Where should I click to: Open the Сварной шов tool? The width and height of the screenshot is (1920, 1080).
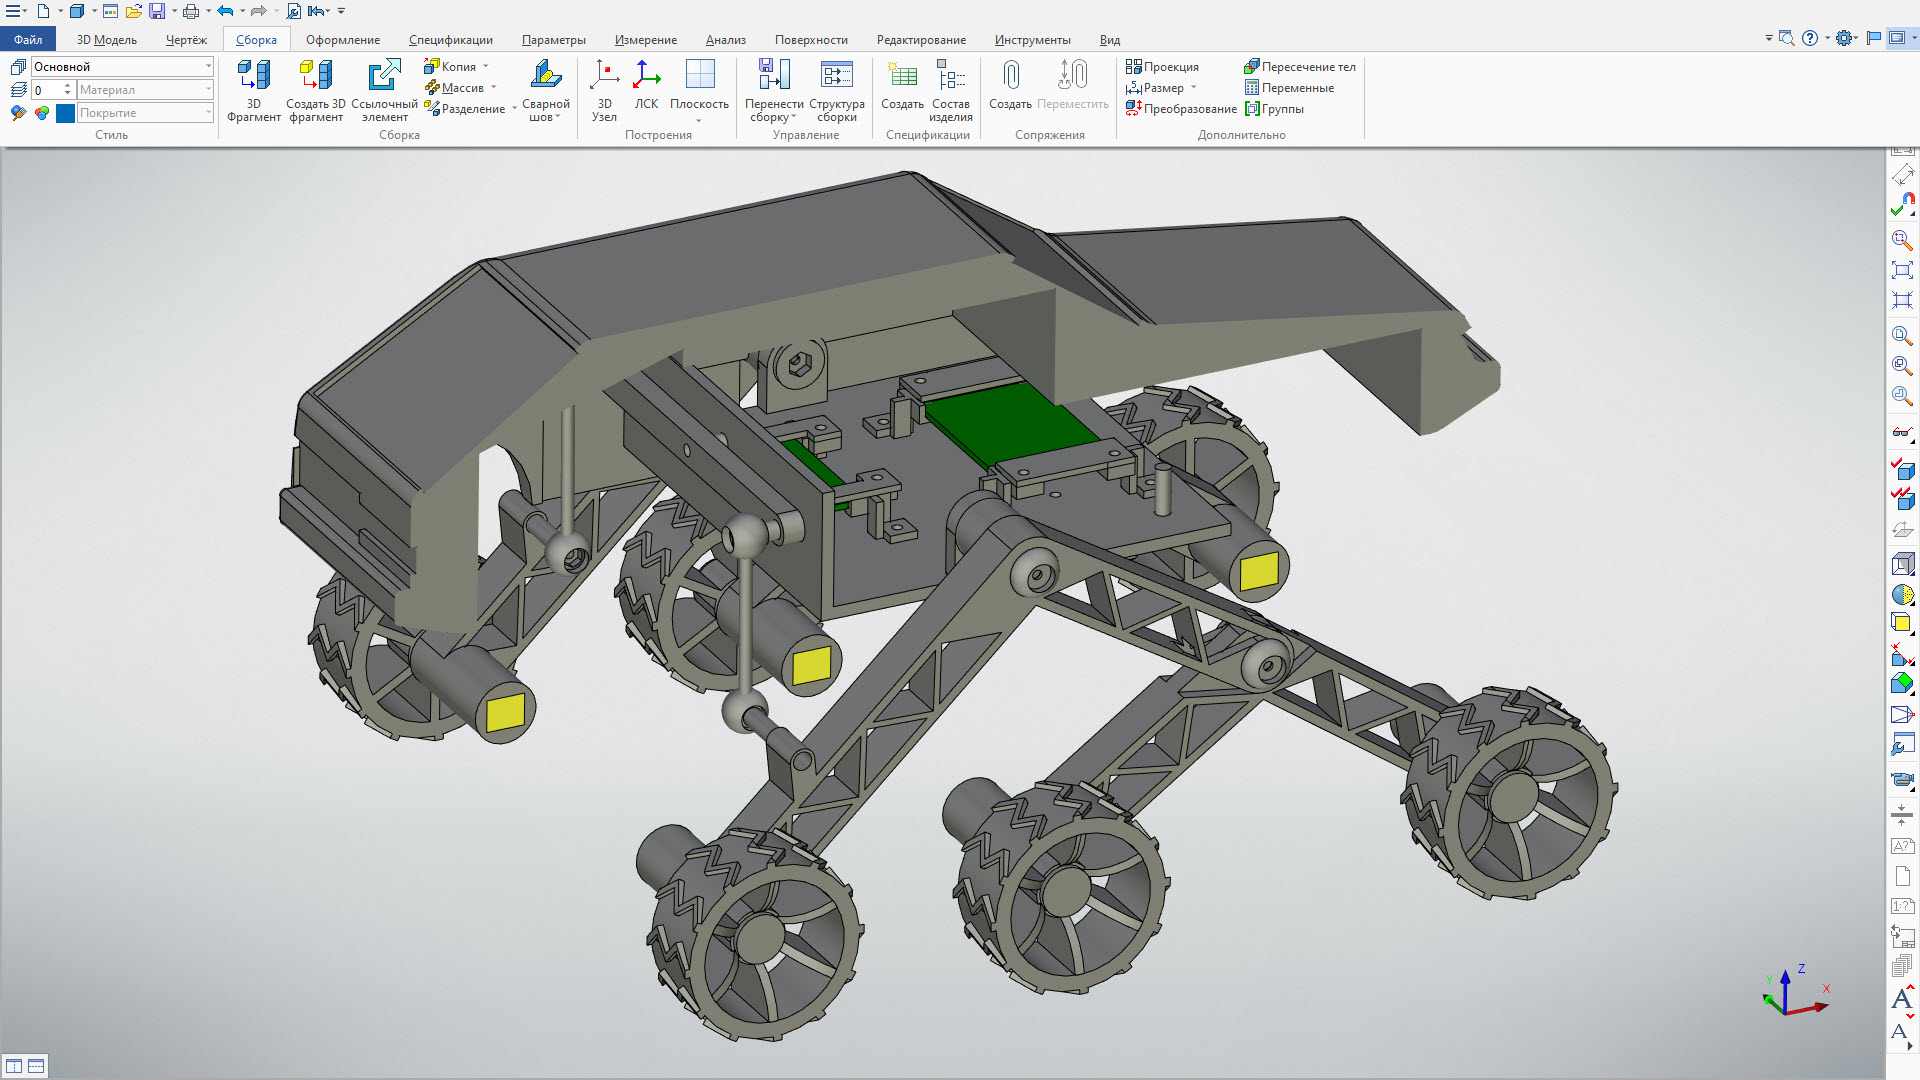click(x=545, y=90)
